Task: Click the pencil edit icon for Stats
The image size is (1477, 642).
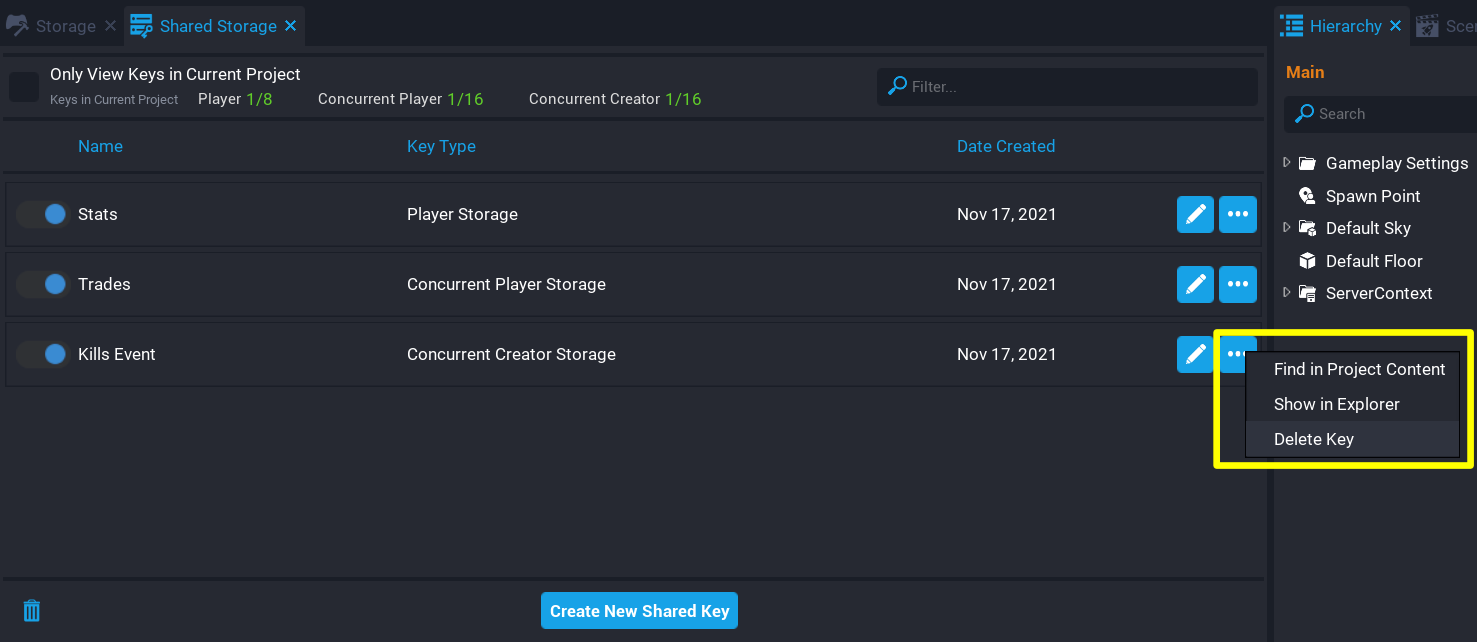Action: pyautogui.click(x=1195, y=214)
